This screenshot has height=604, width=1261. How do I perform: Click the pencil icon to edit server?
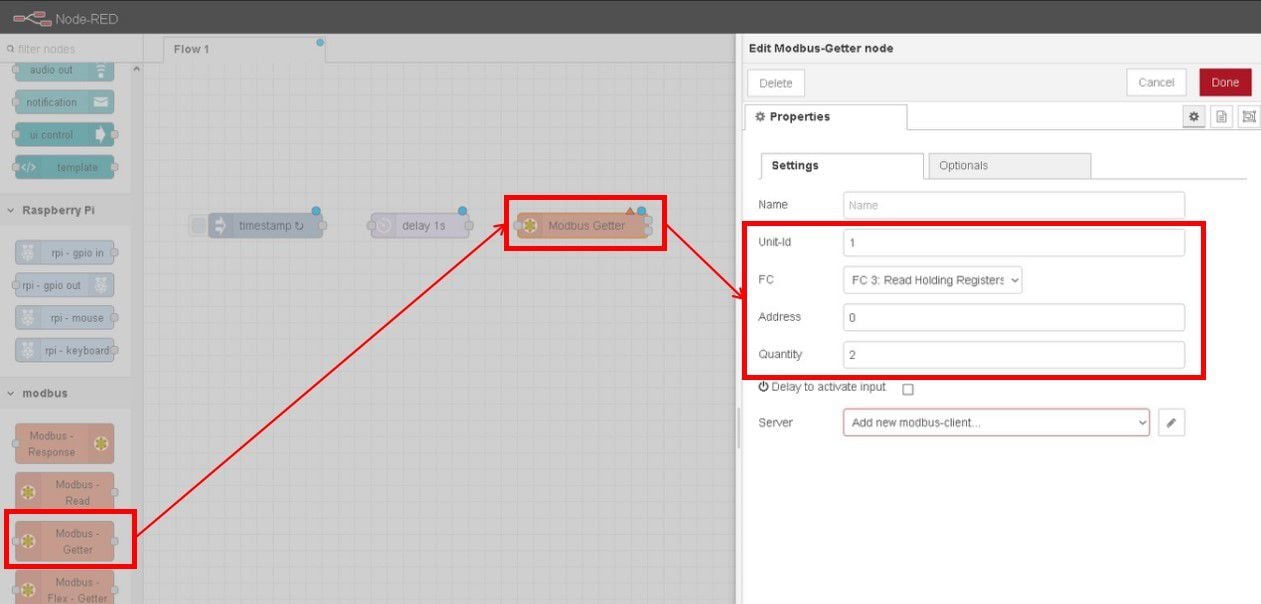pos(1171,423)
